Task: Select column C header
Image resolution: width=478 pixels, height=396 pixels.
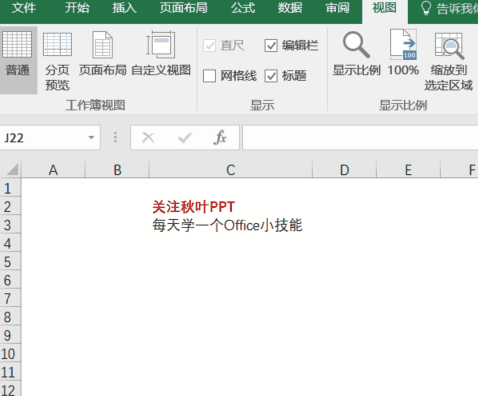Action: click(231, 170)
